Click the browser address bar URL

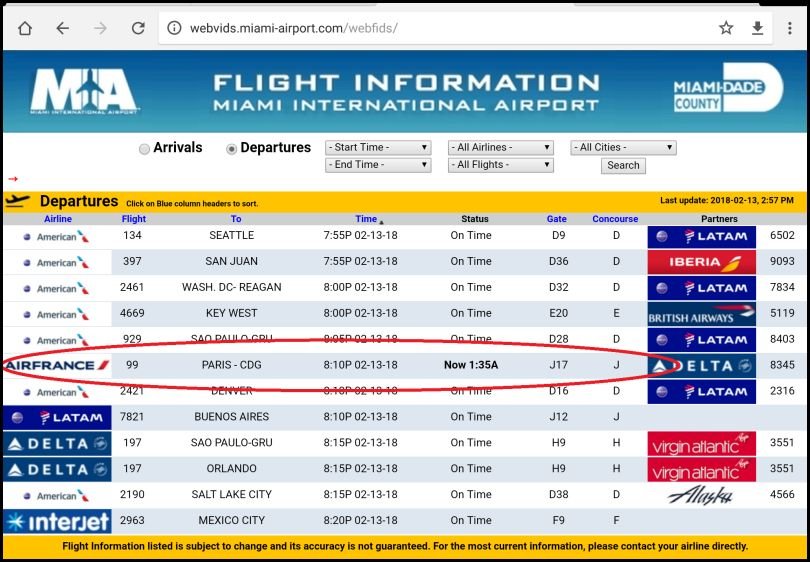293,28
